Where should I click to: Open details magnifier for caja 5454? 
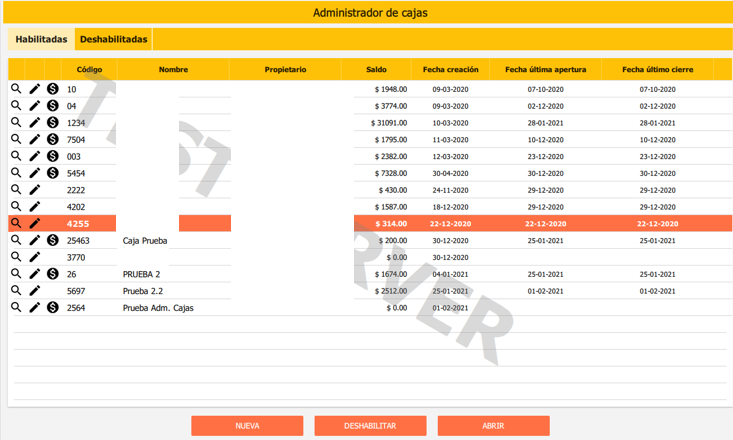[16, 173]
